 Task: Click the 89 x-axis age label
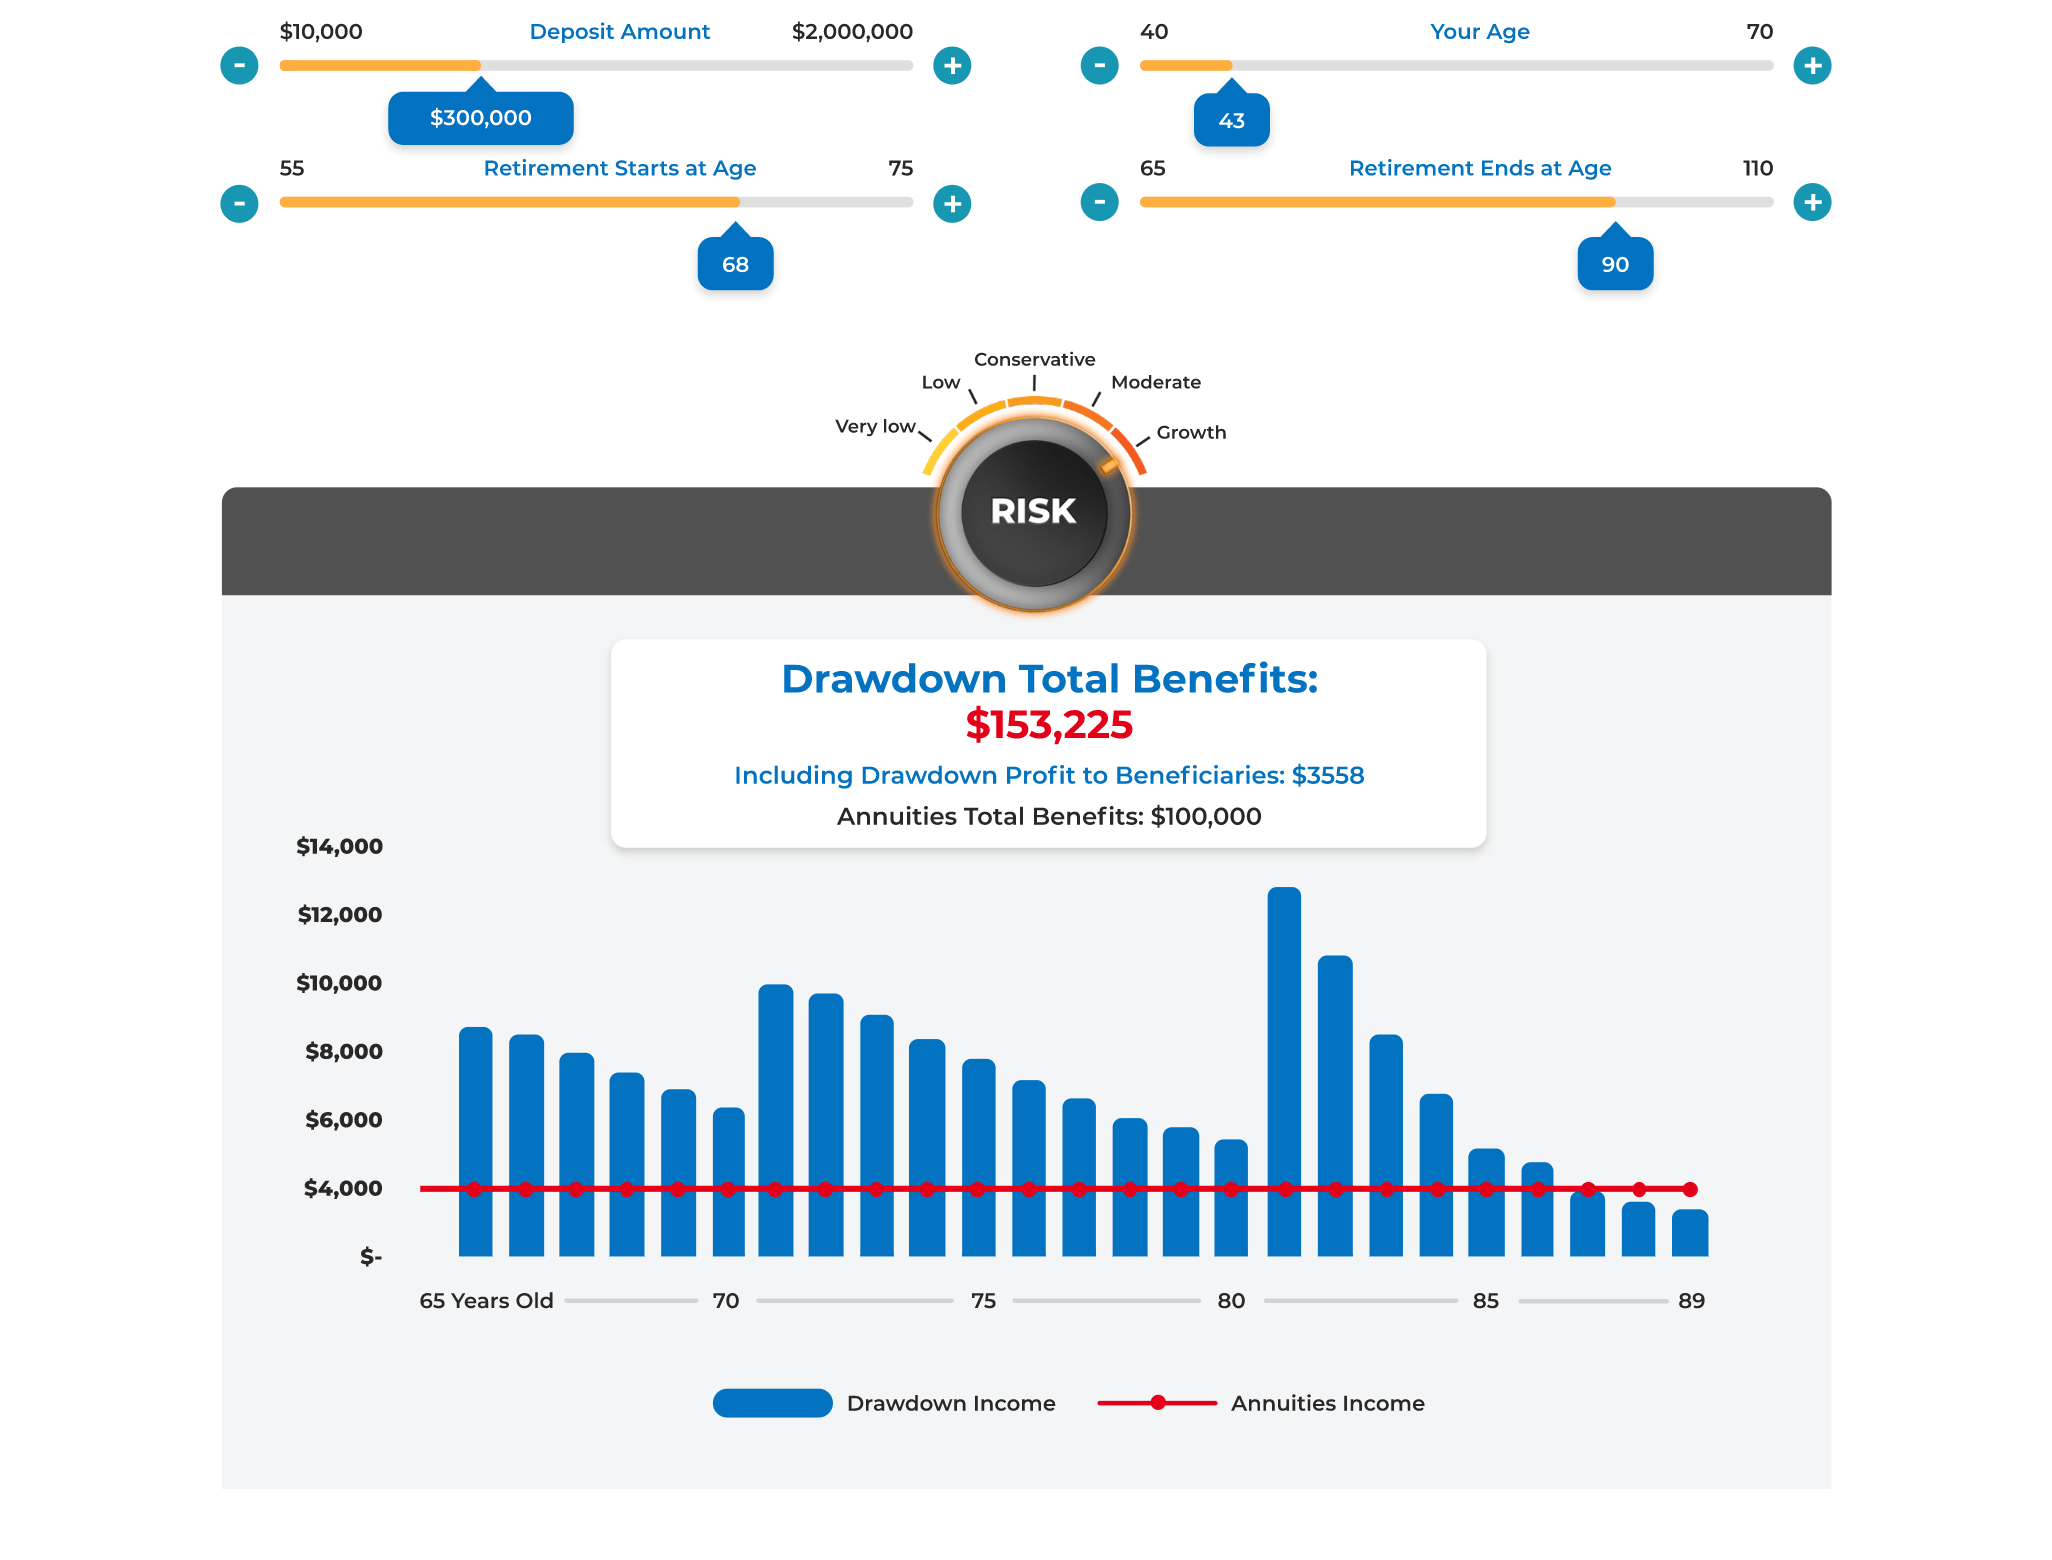coord(1691,1300)
